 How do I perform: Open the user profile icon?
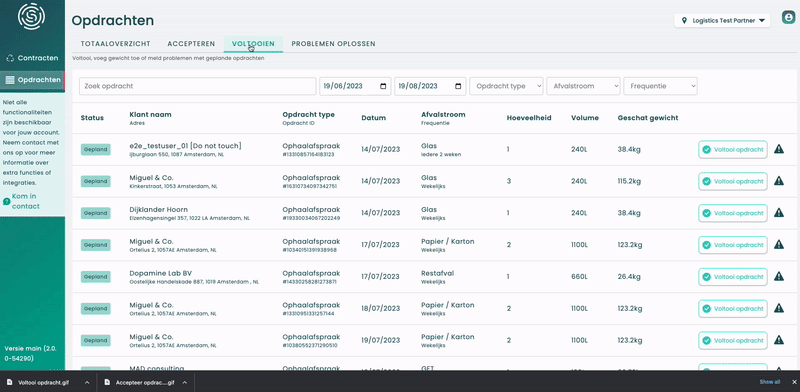coord(789,17)
